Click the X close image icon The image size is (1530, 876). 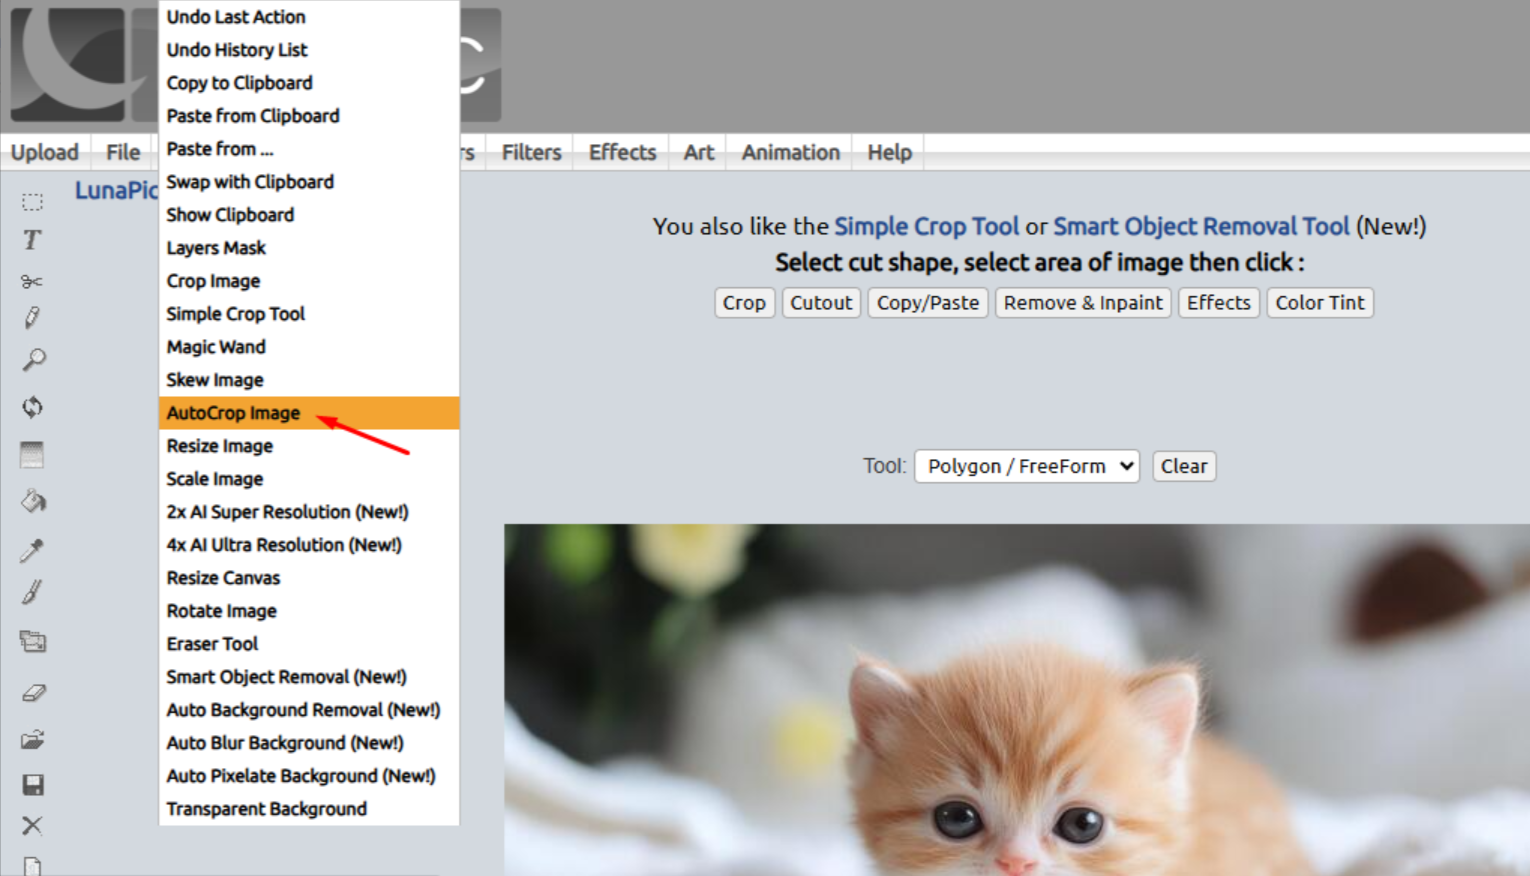click(x=32, y=825)
